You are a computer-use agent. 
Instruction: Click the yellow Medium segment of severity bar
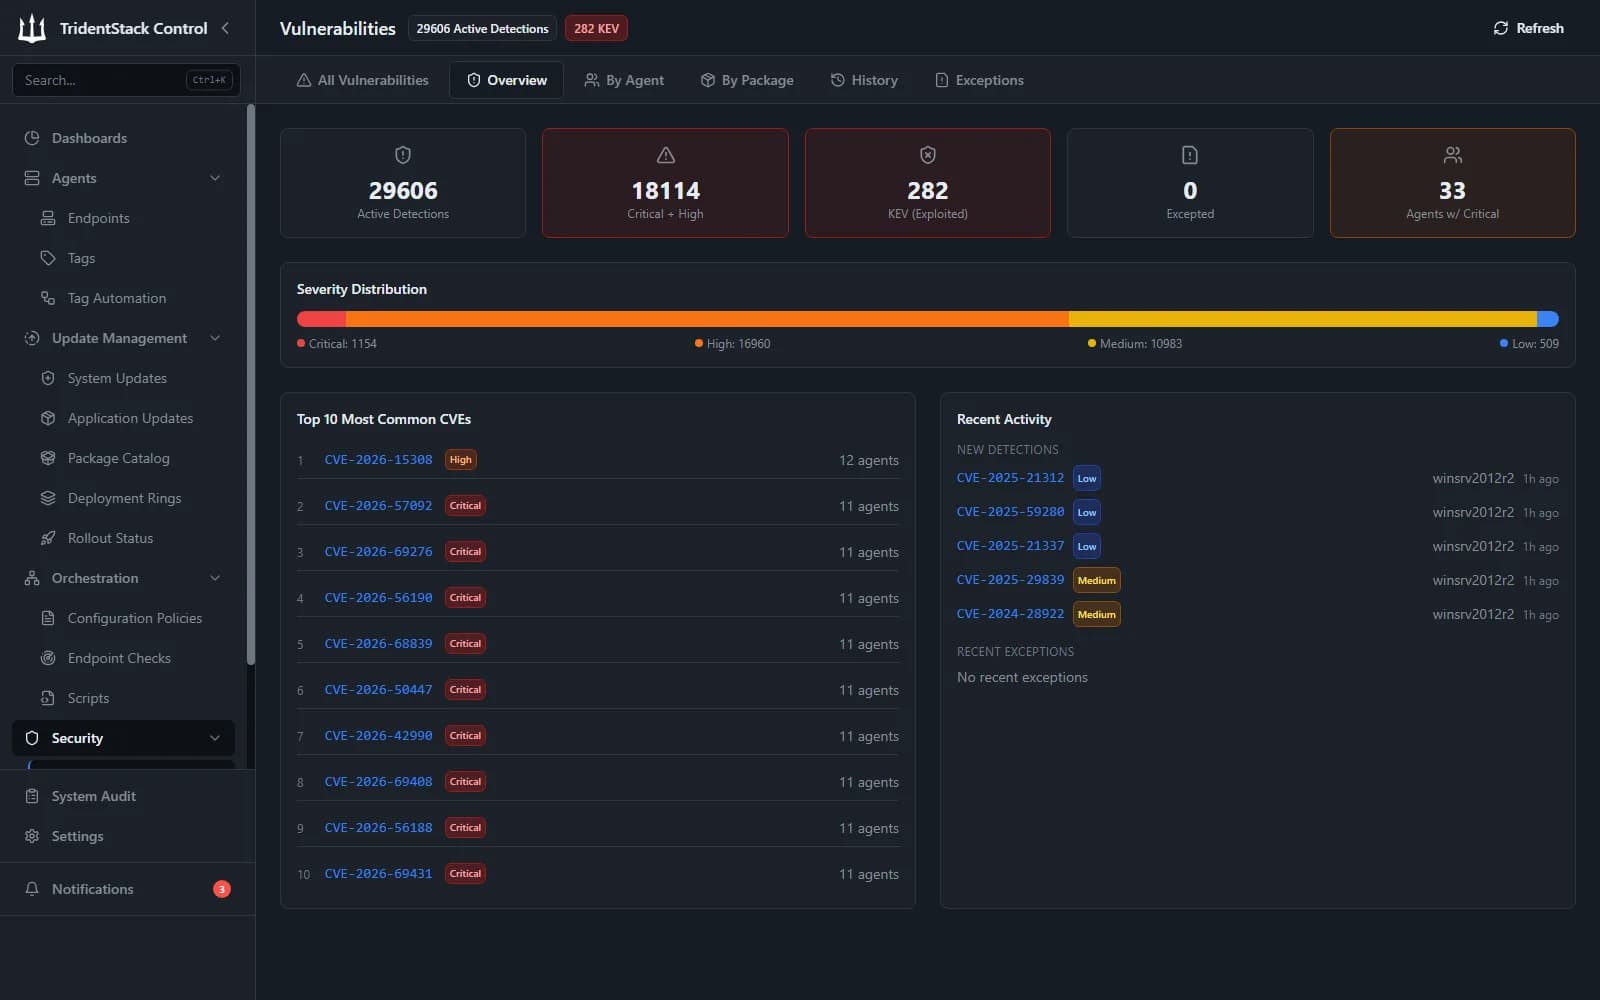pyautogui.click(x=1303, y=319)
